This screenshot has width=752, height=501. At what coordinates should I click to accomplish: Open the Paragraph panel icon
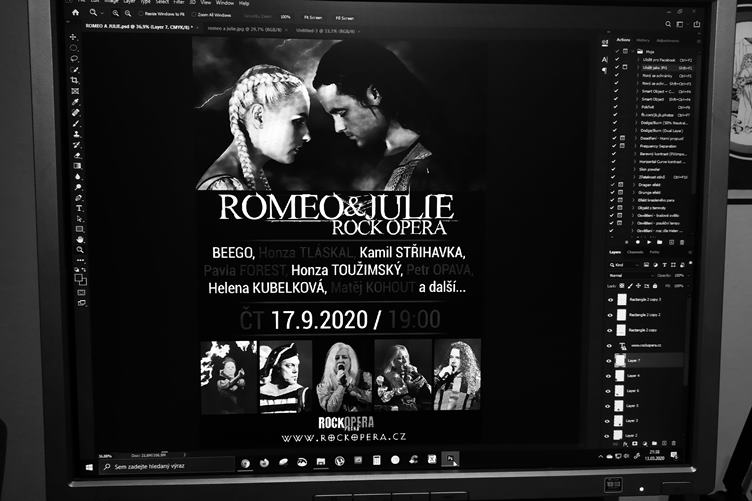(x=604, y=70)
